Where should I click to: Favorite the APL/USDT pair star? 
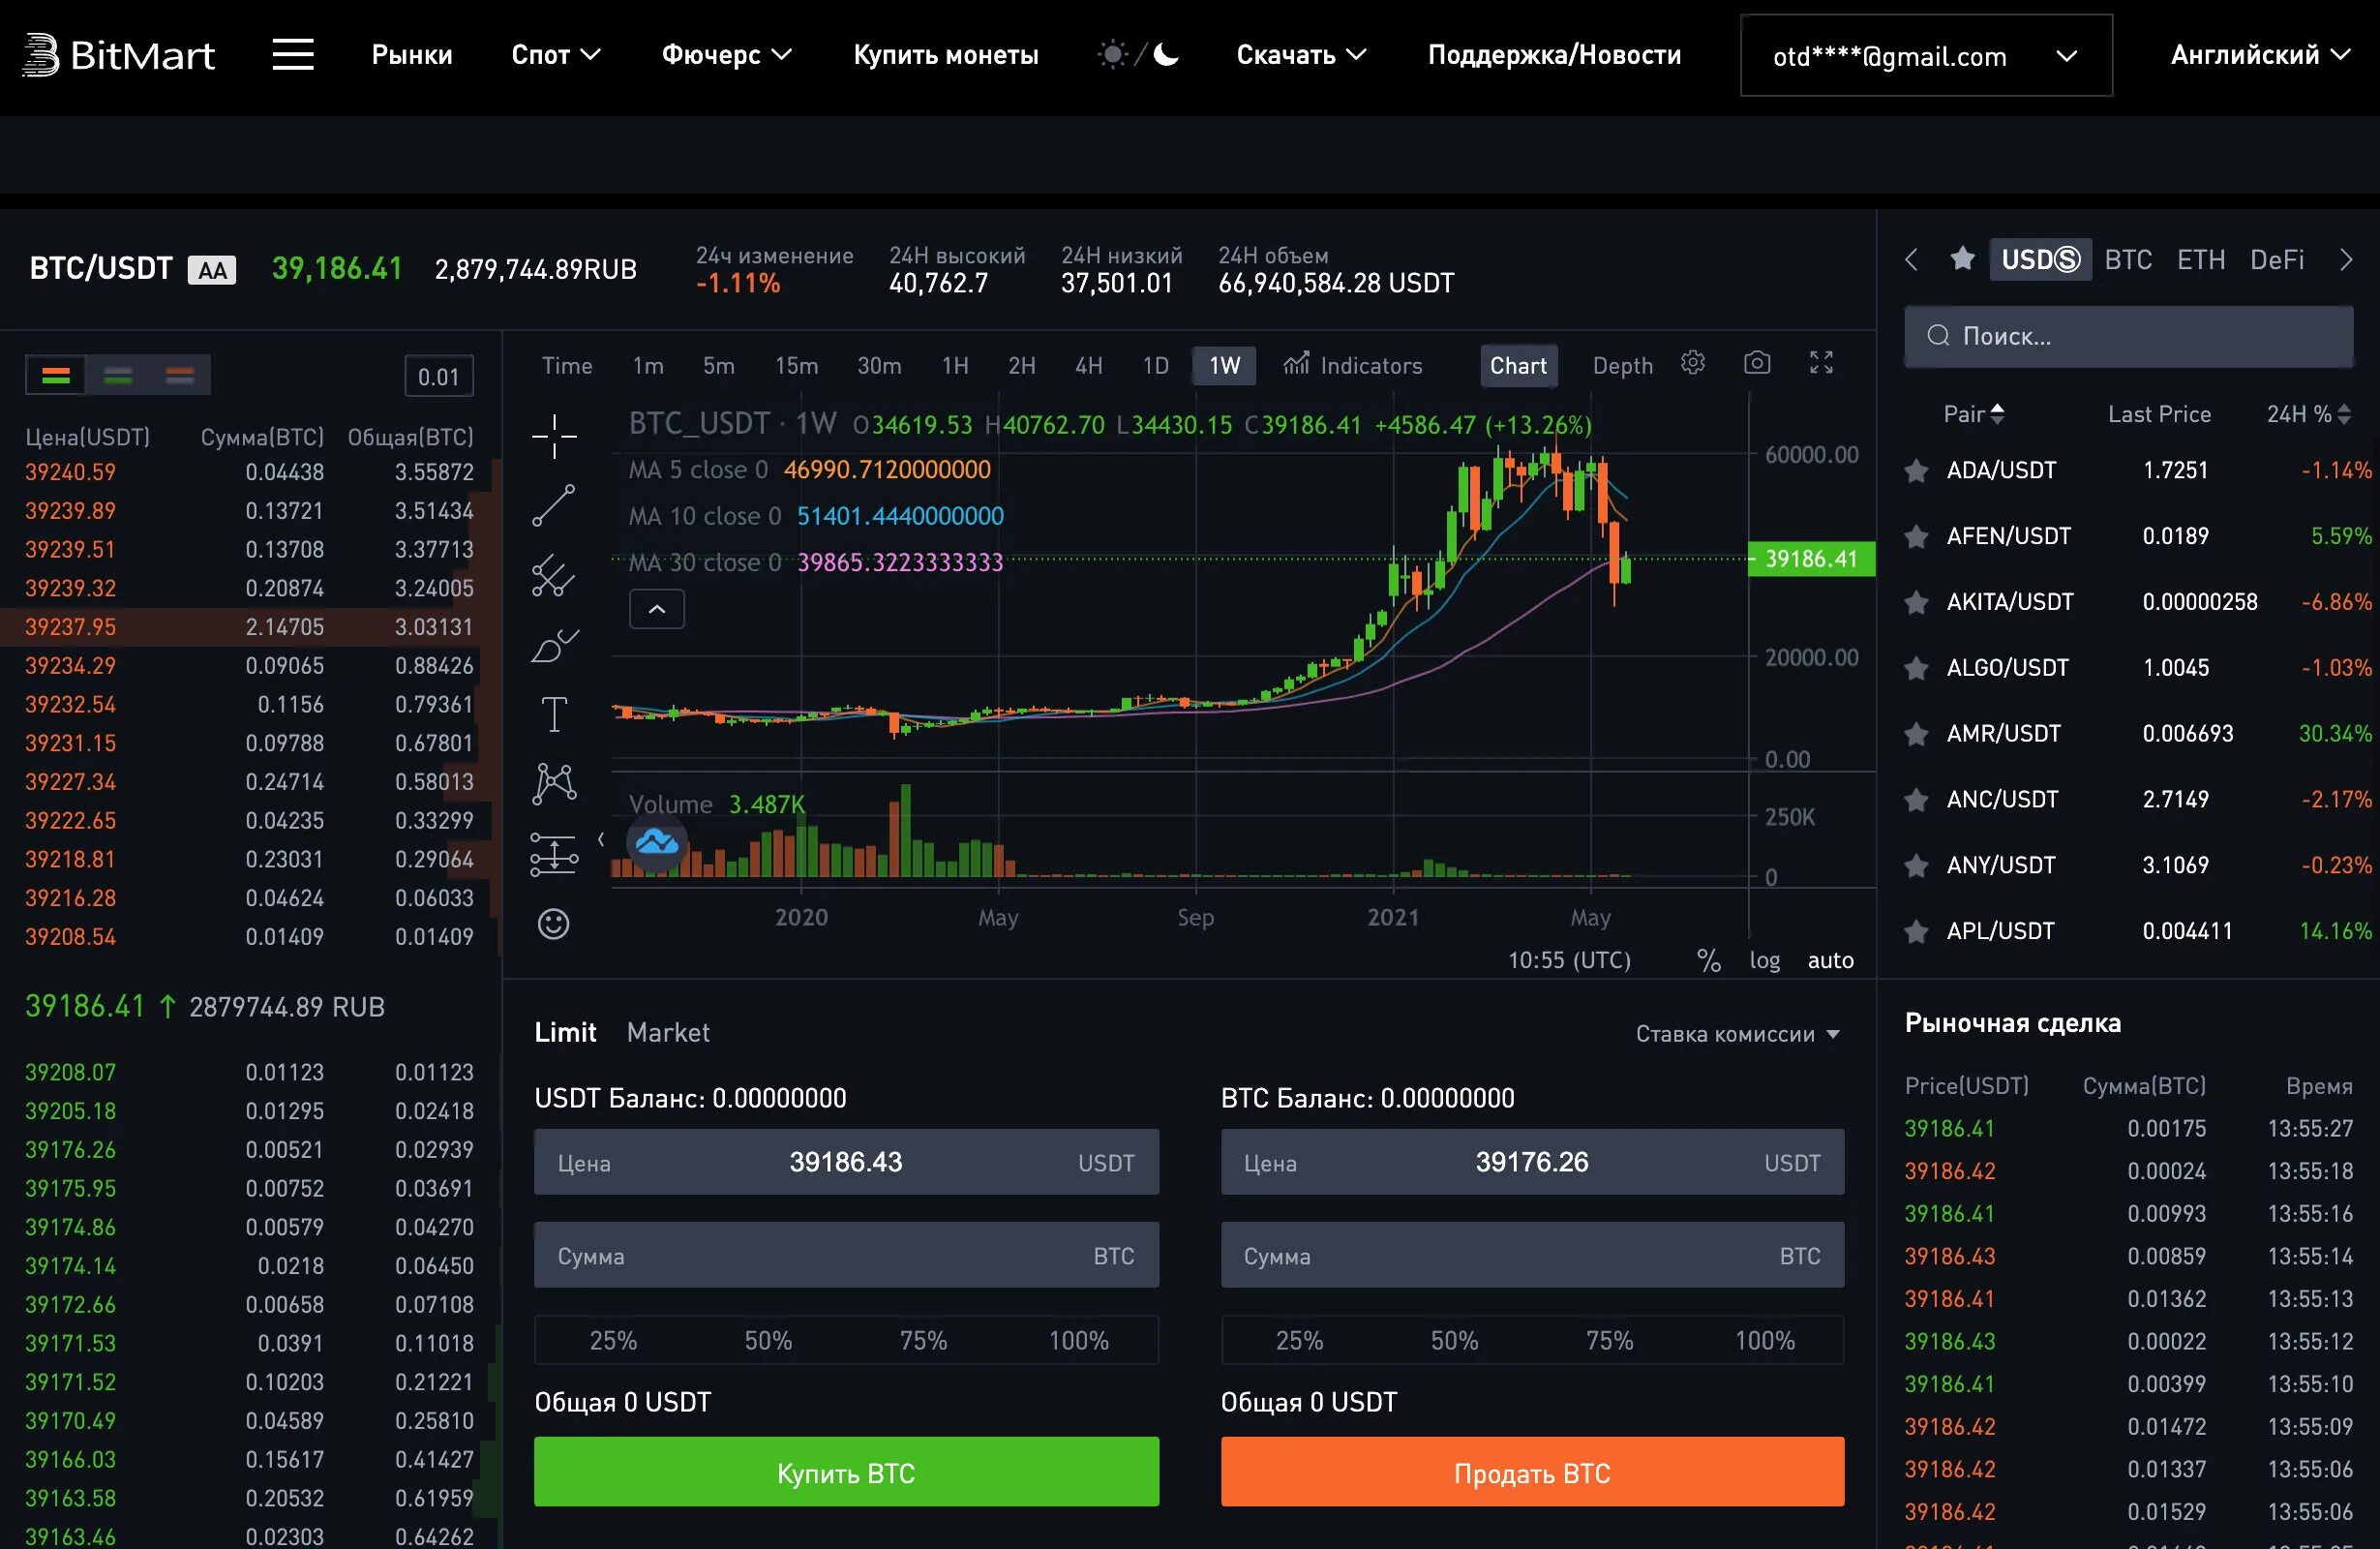coord(1916,932)
